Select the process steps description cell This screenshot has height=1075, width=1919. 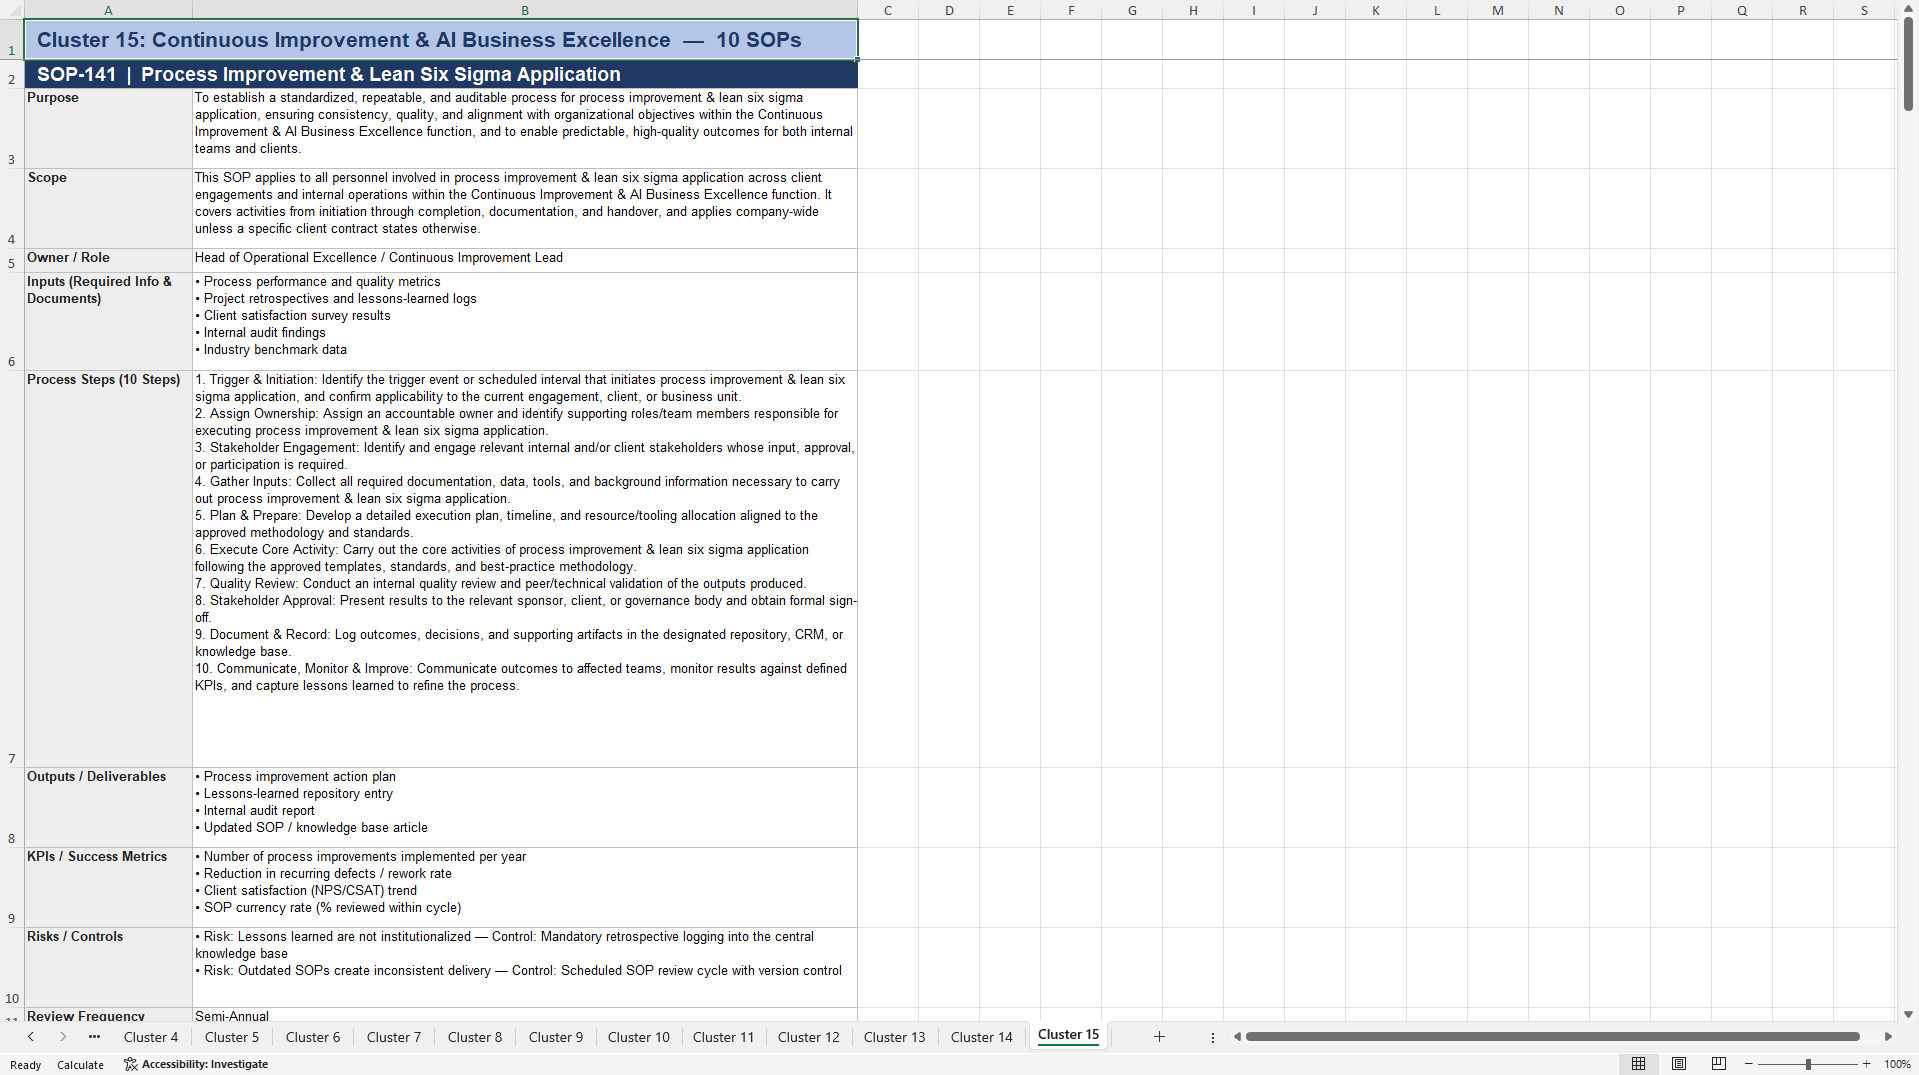525,569
